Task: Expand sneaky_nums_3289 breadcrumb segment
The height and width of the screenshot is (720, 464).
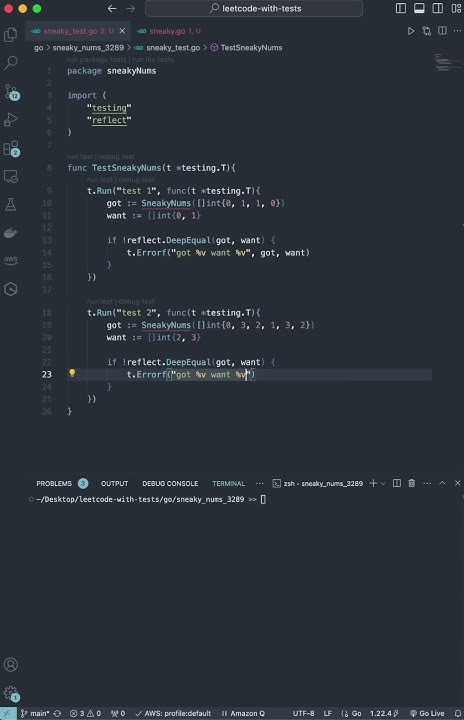Action: click(x=88, y=48)
